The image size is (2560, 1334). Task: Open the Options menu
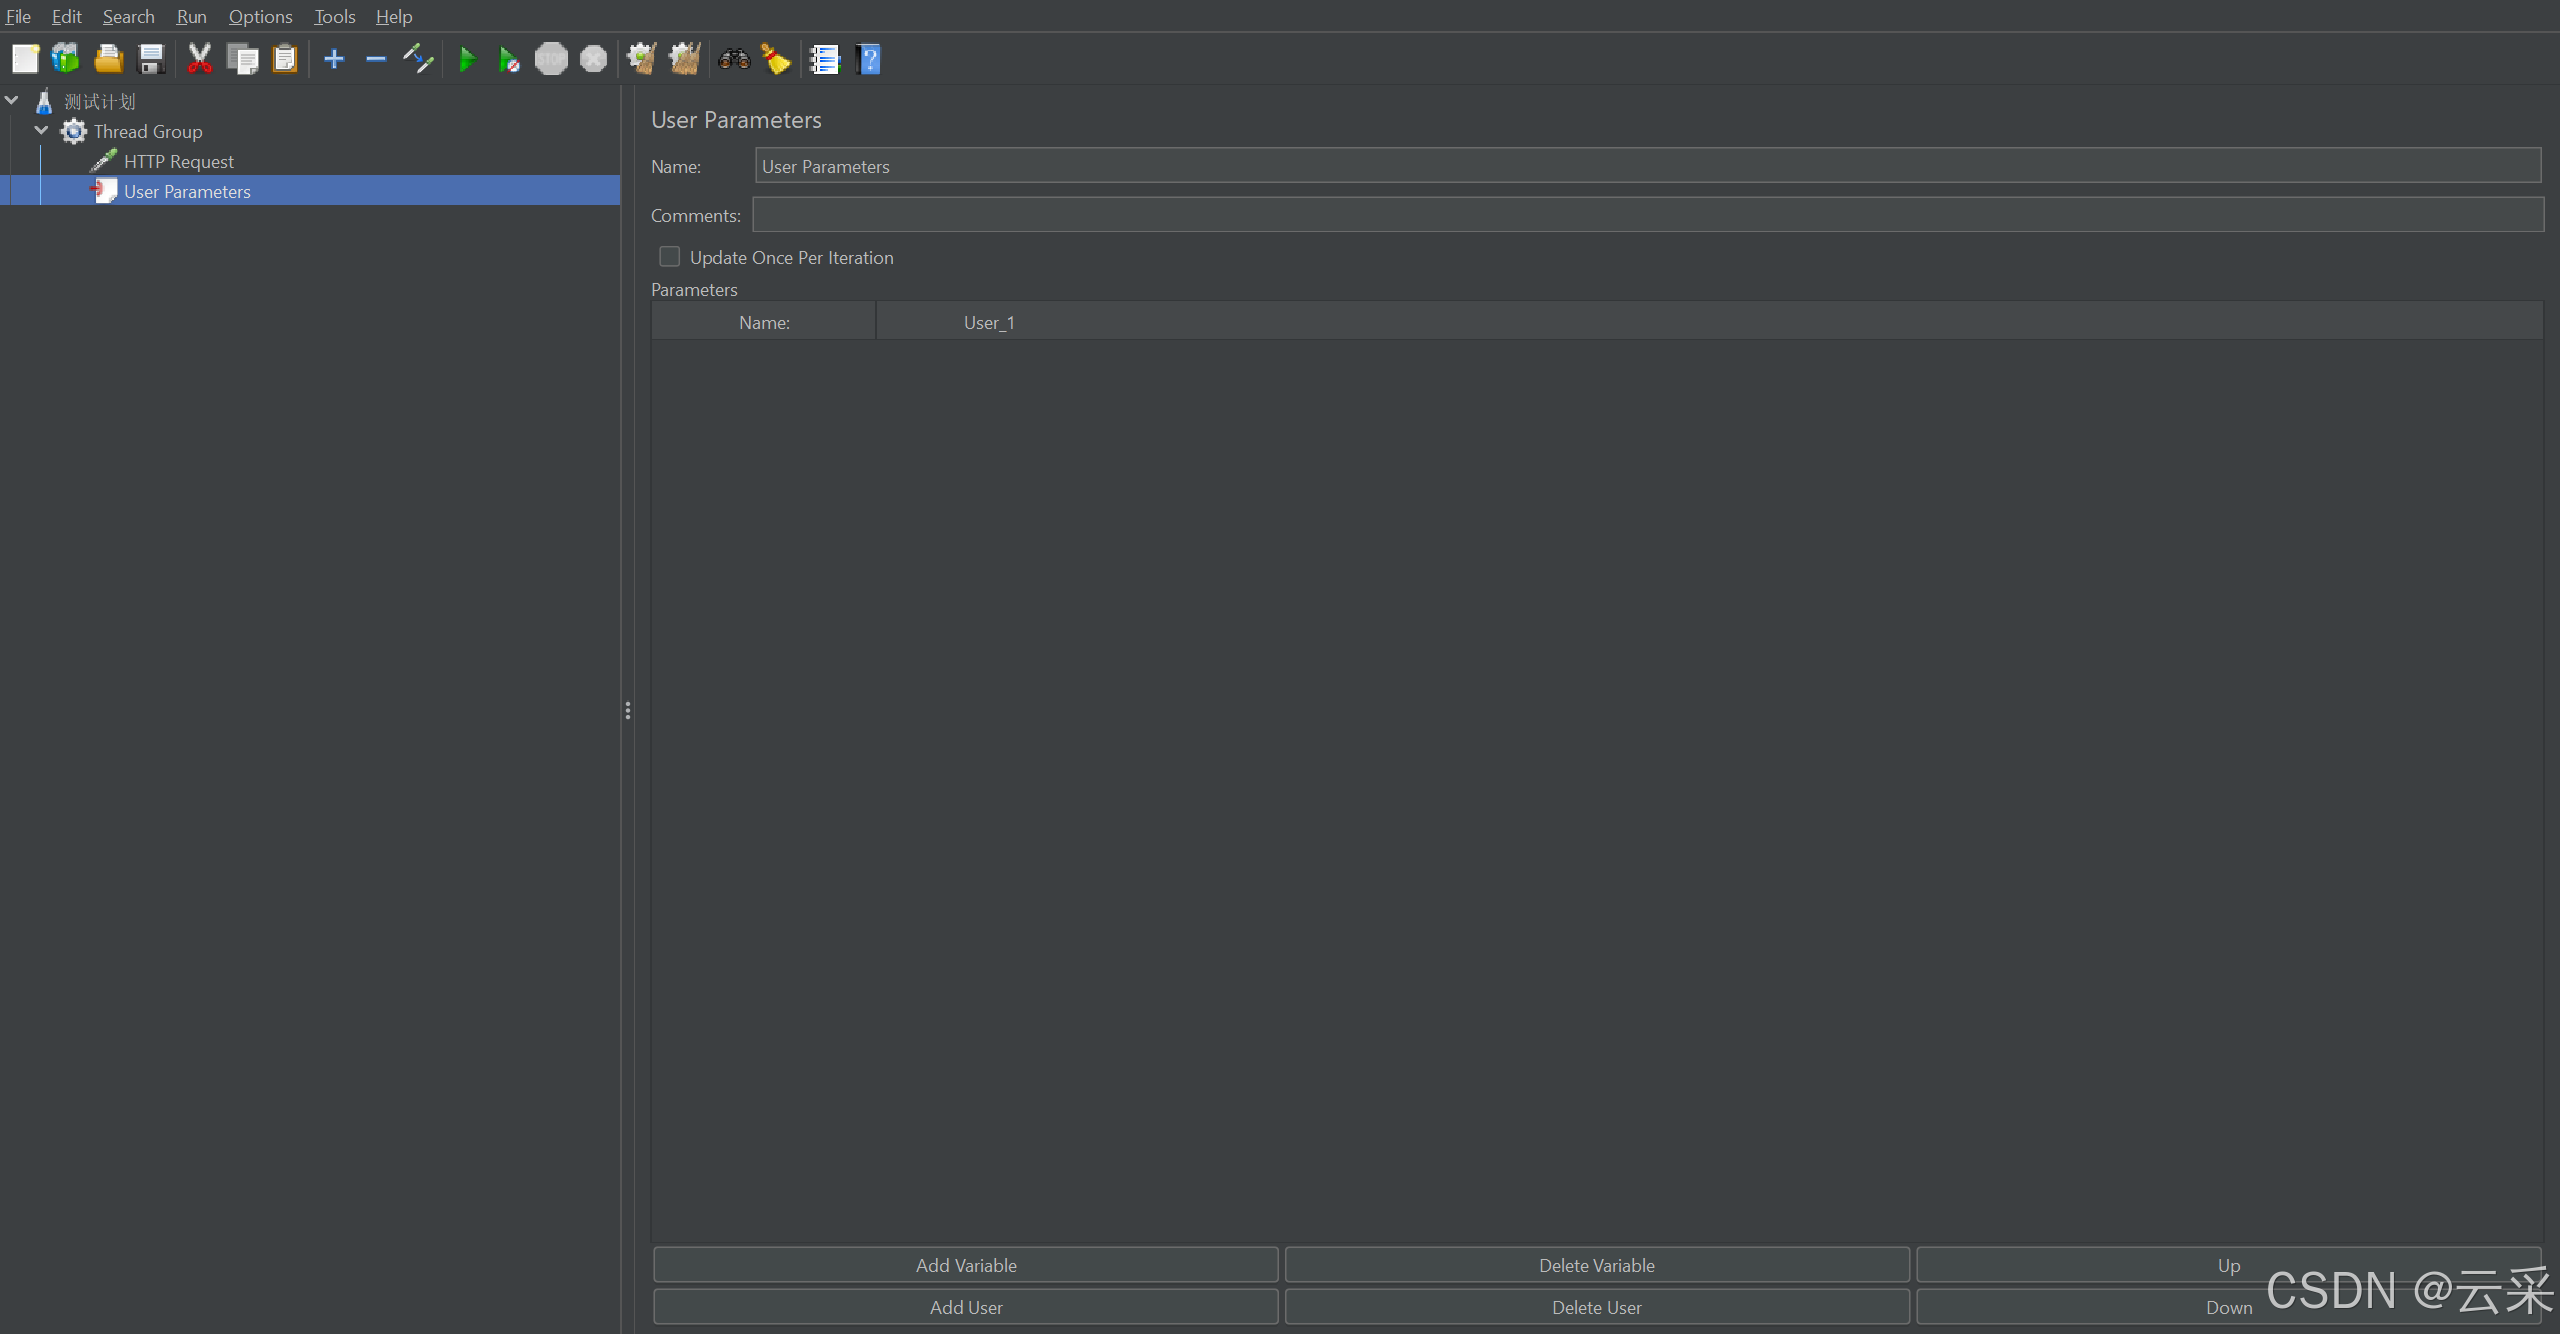tap(260, 16)
